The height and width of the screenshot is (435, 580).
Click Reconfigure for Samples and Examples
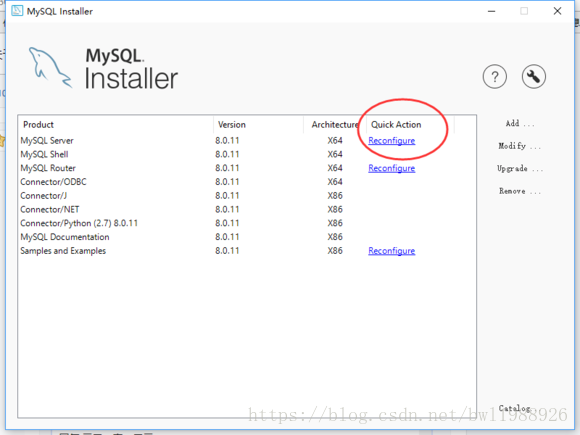391,251
